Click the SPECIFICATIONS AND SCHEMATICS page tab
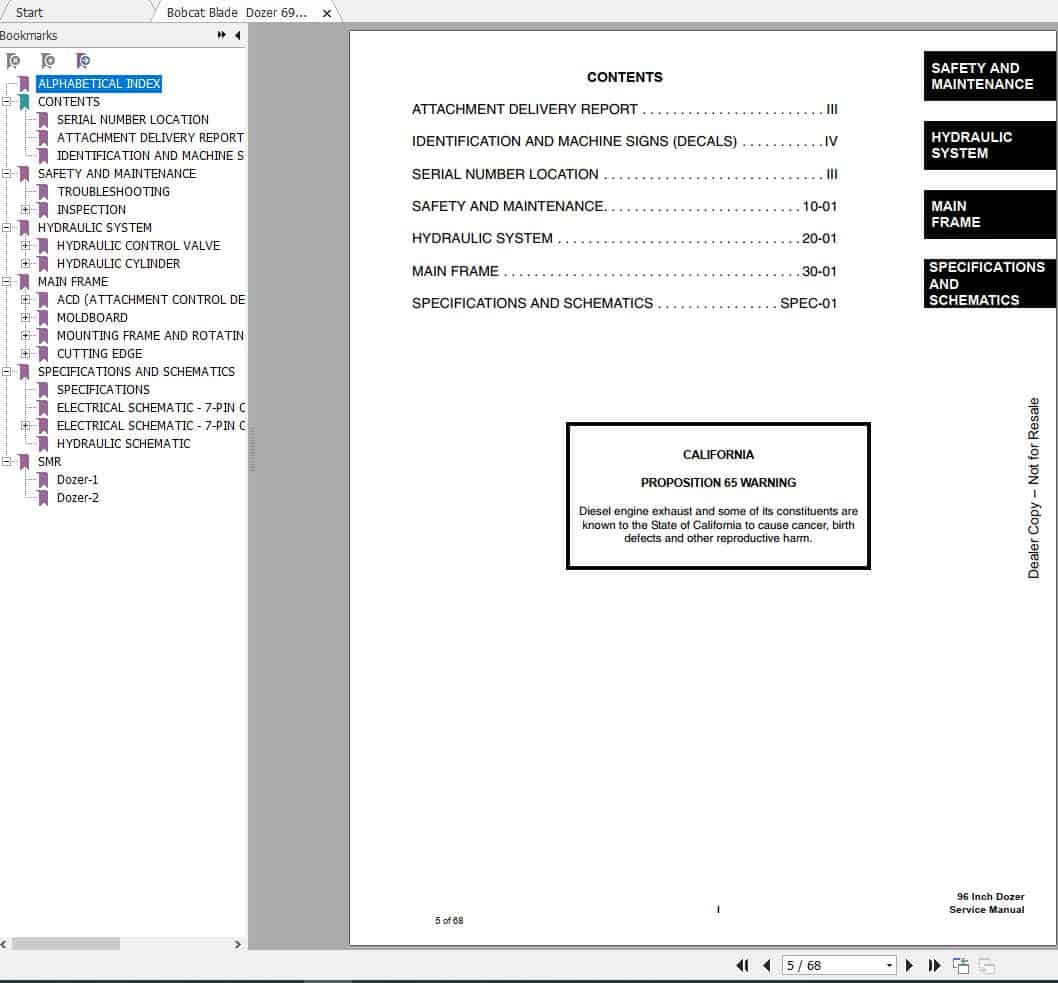The width and height of the screenshot is (1058, 983). (989, 283)
